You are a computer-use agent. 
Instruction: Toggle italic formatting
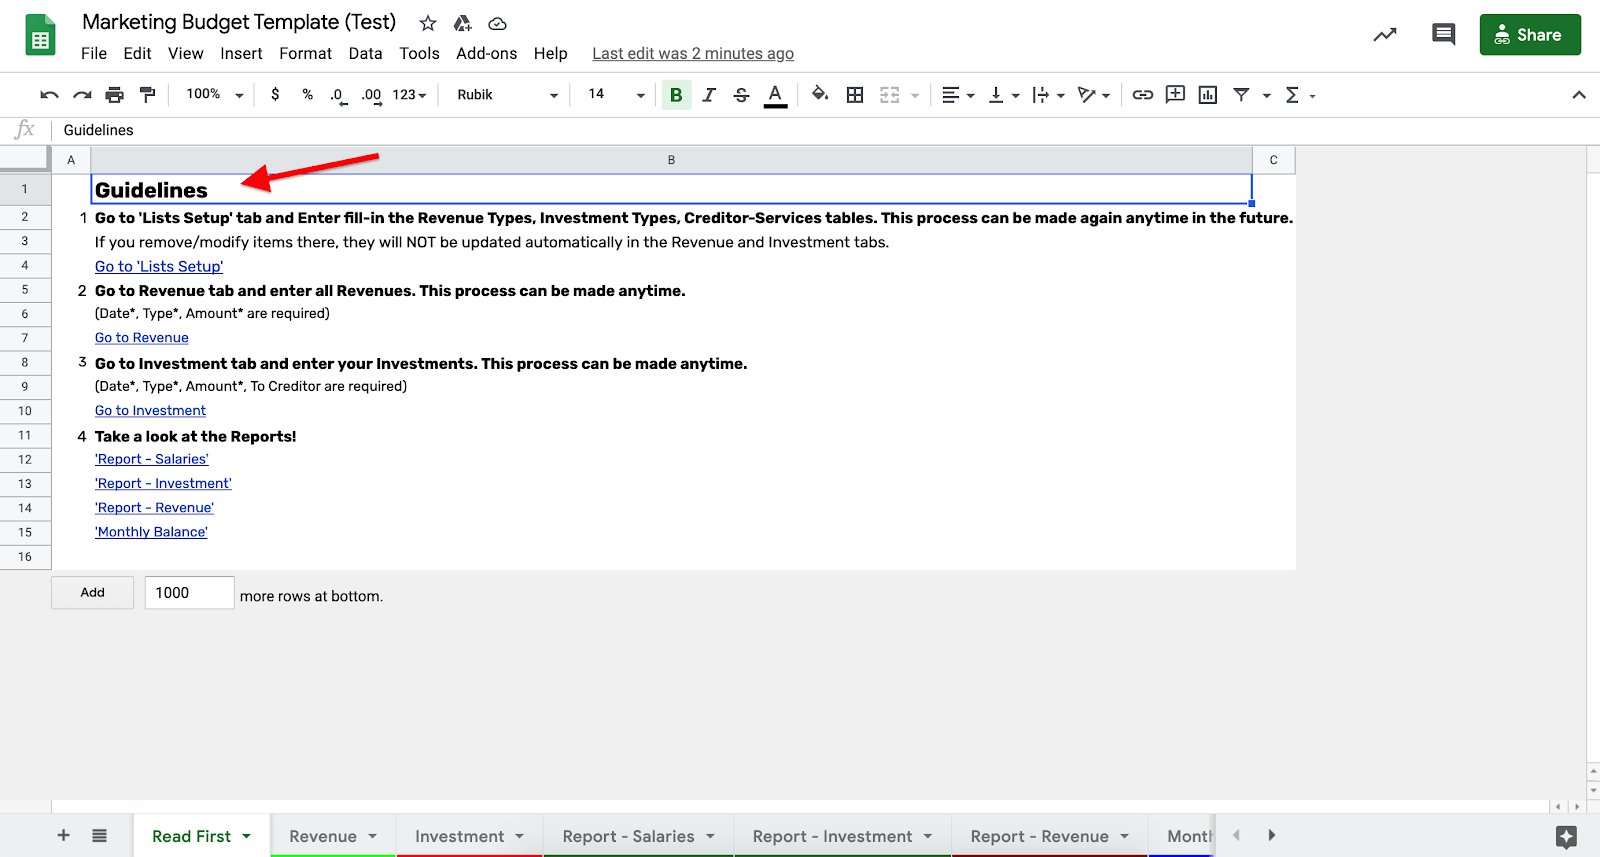(709, 95)
